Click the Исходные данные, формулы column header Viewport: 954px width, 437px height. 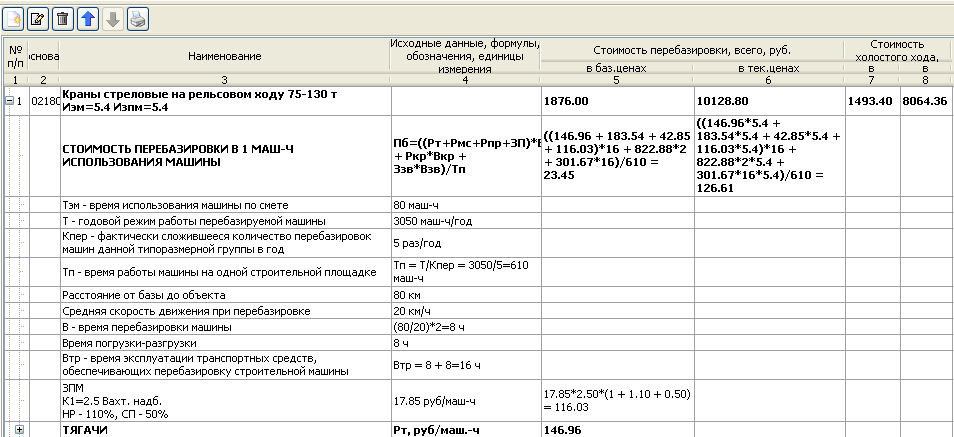pyautogui.click(x=465, y=56)
